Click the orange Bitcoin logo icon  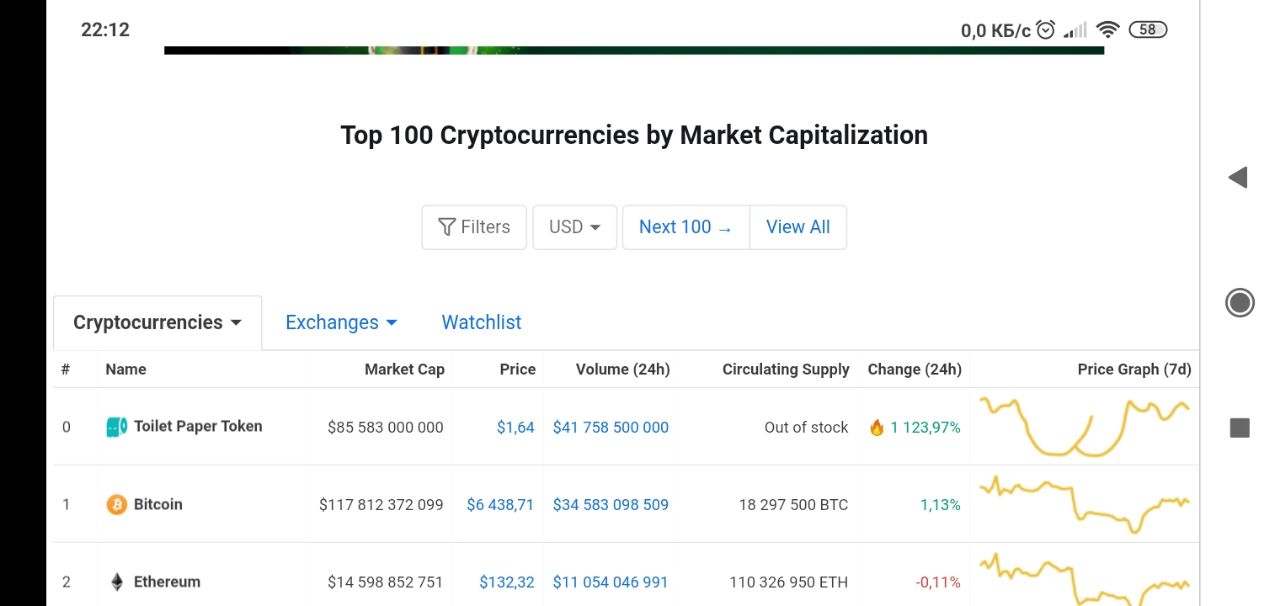tap(117, 504)
